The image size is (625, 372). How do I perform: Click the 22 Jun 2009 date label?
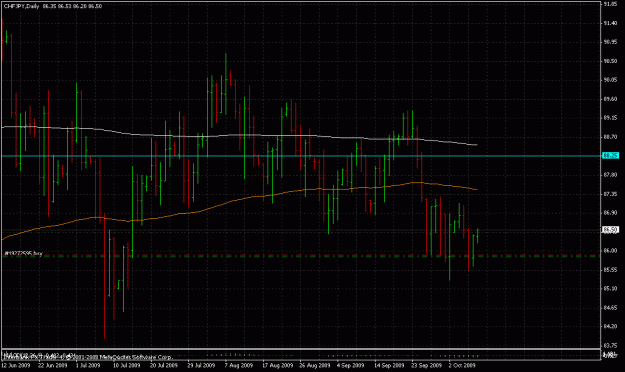coord(53,365)
